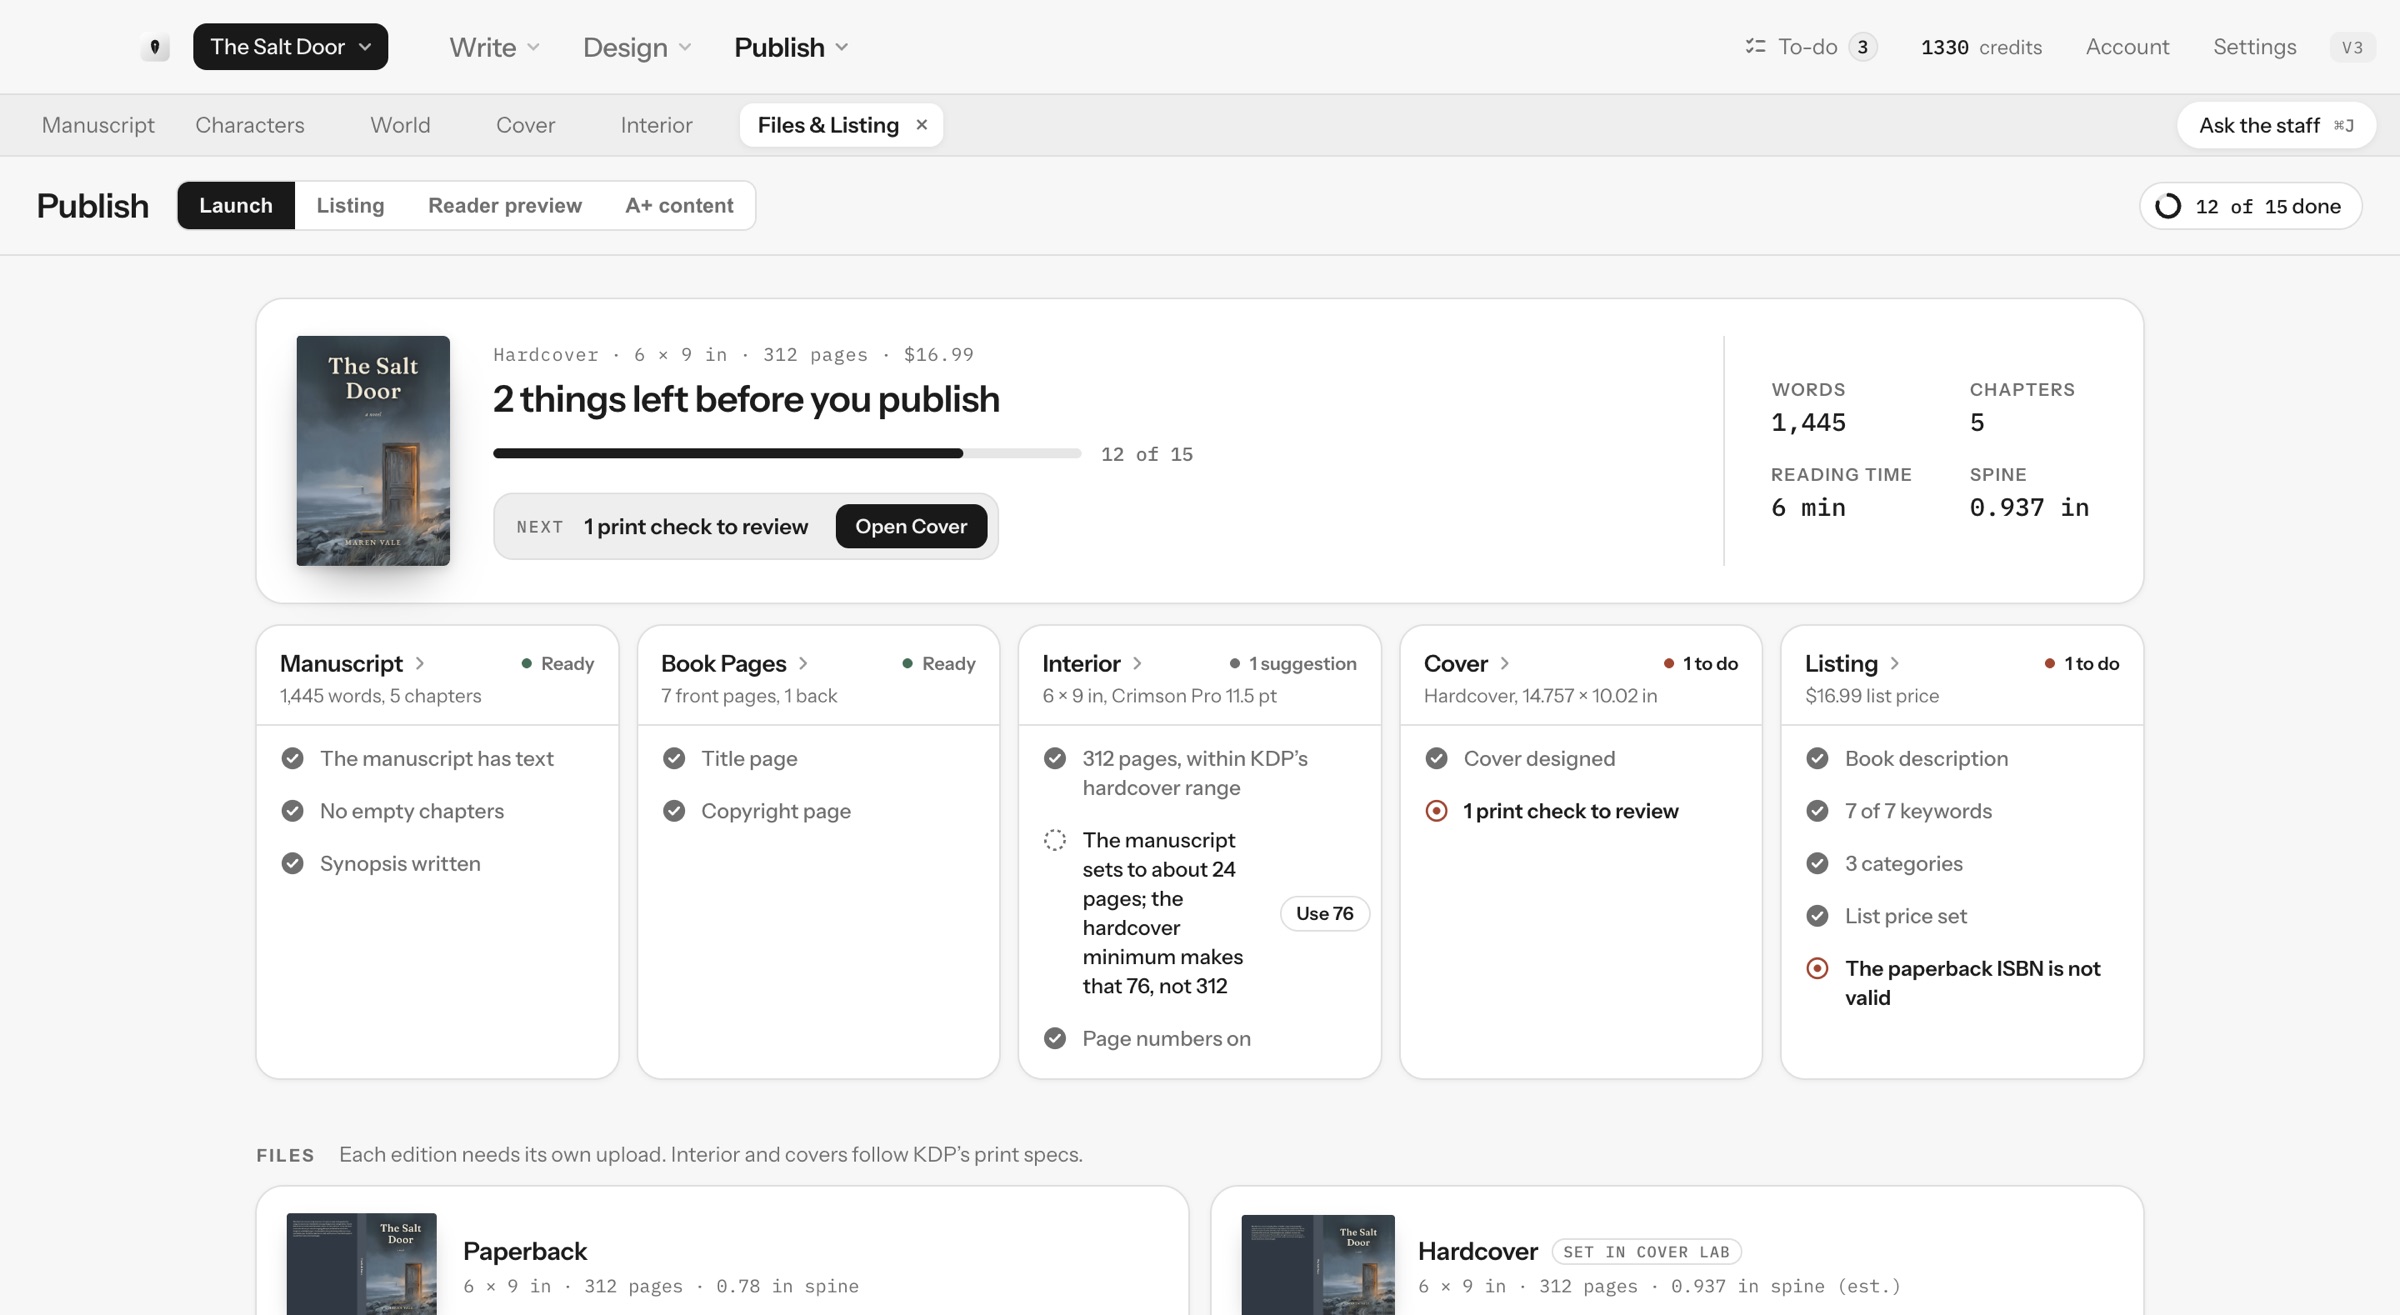
Task: Click the 12 of 15 progress bar
Action: pos(787,454)
